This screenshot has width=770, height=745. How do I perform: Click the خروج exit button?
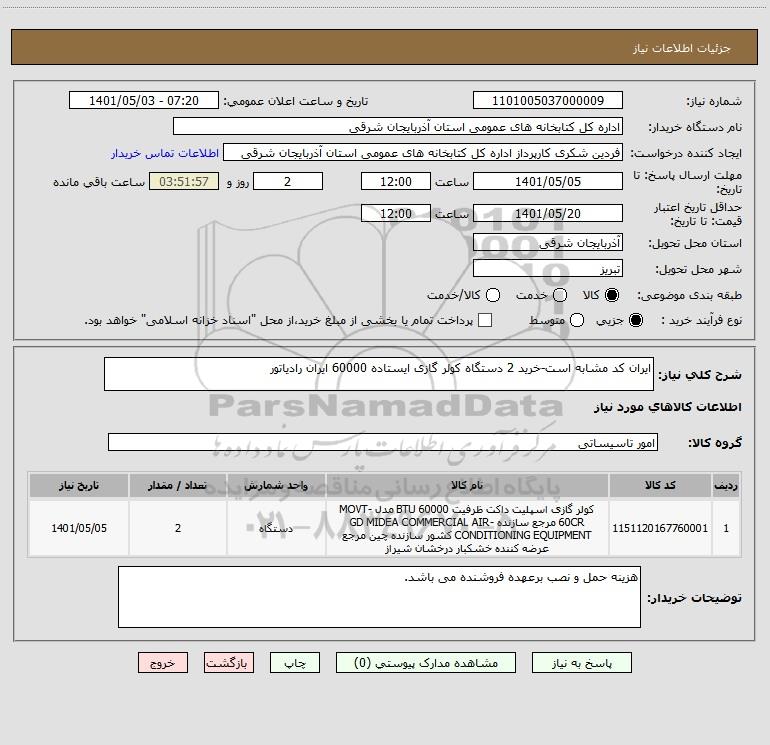[x=163, y=663]
